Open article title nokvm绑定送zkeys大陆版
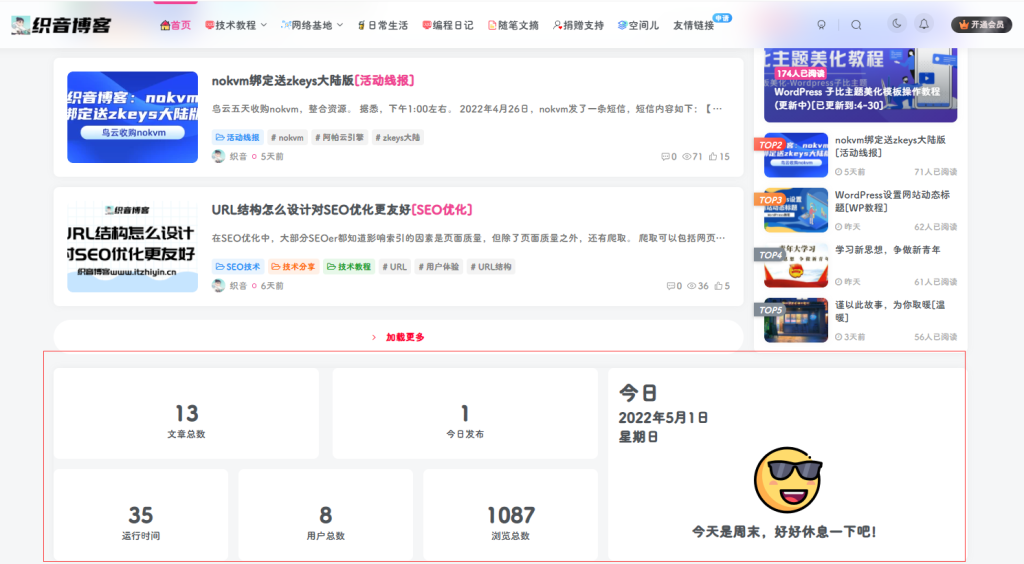 pos(313,80)
